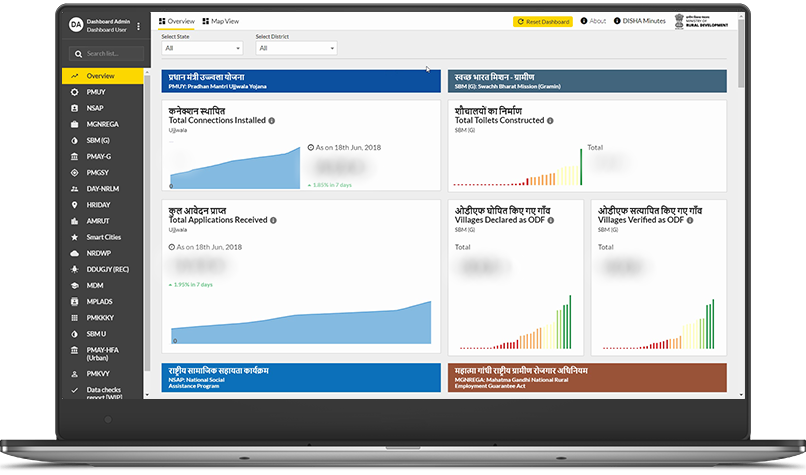
Task: Expand the Select District dropdown
Action: click(296, 48)
